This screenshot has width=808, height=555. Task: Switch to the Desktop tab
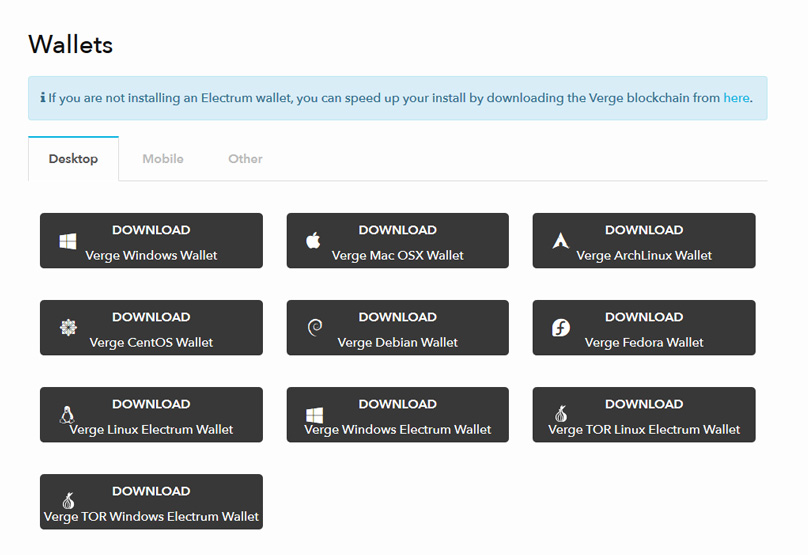click(73, 159)
